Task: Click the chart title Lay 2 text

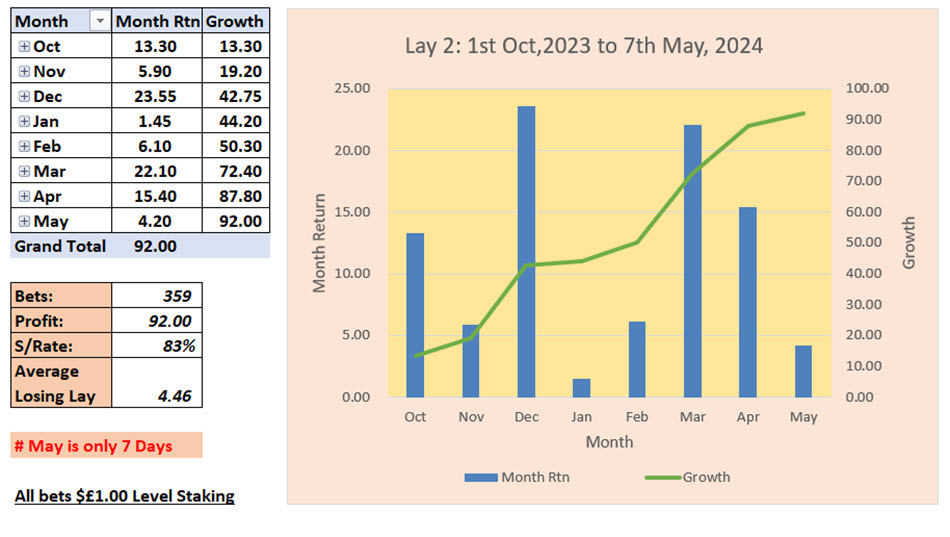Action: pos(584,46)
